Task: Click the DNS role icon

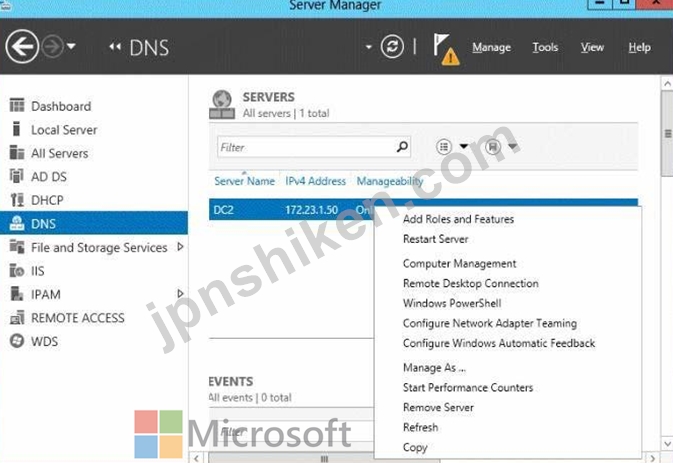Action: click(x=17, y=223)
